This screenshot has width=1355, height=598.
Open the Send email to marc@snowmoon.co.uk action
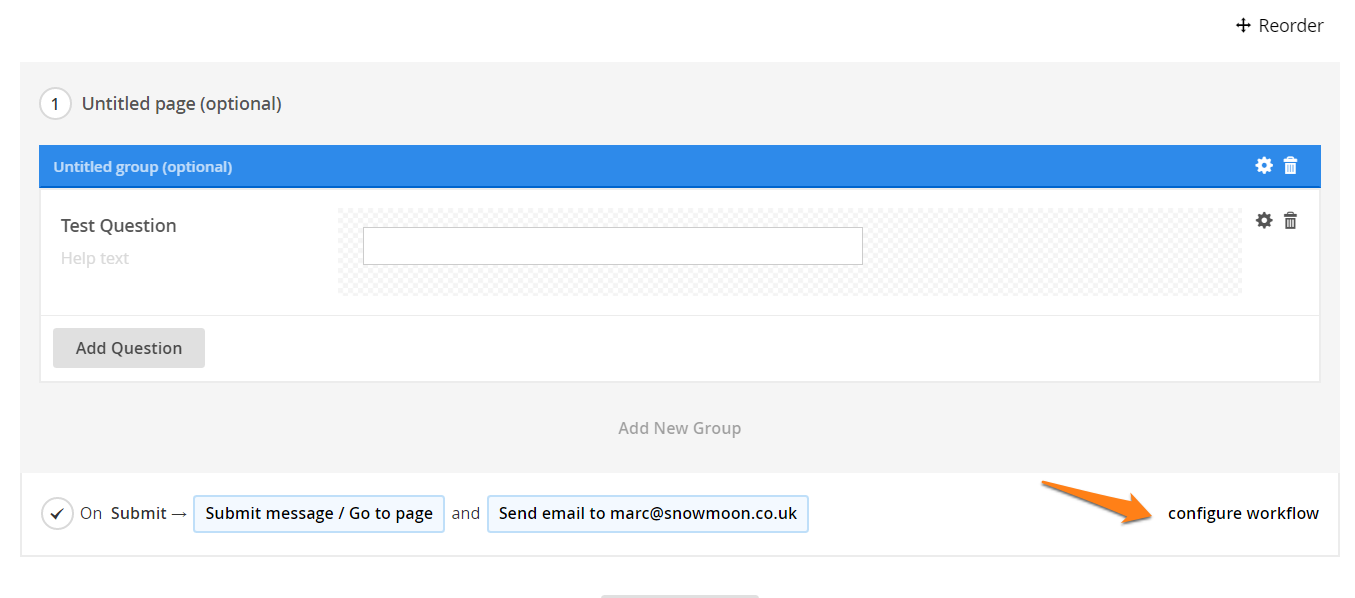pos(647,514)
